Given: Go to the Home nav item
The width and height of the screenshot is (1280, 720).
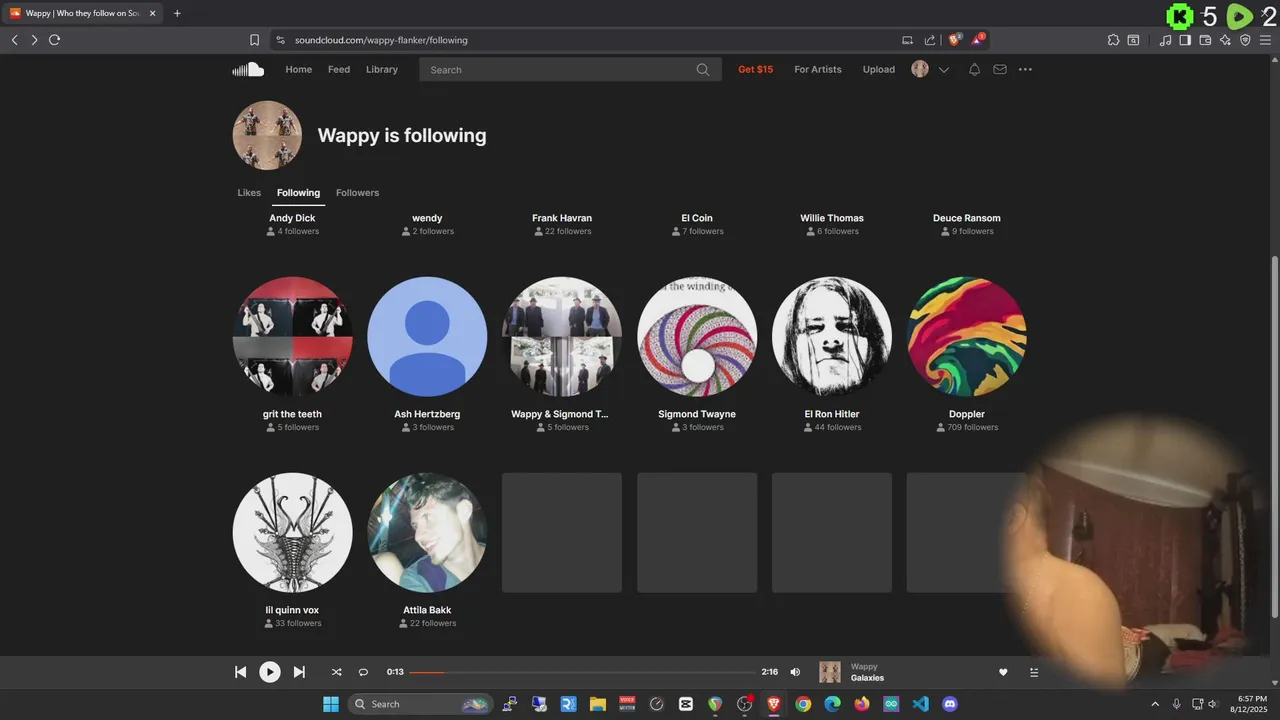Looking at the screenshot, I should pos(299,69).
